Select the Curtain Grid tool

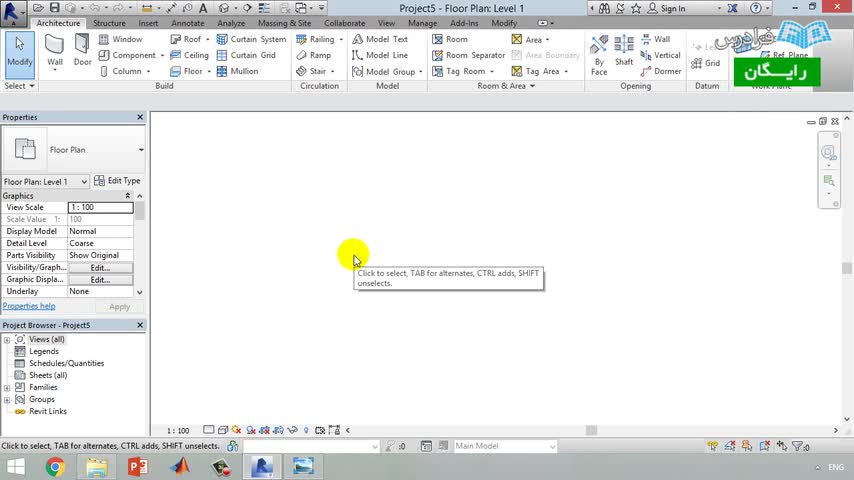(x=246, y=55)
